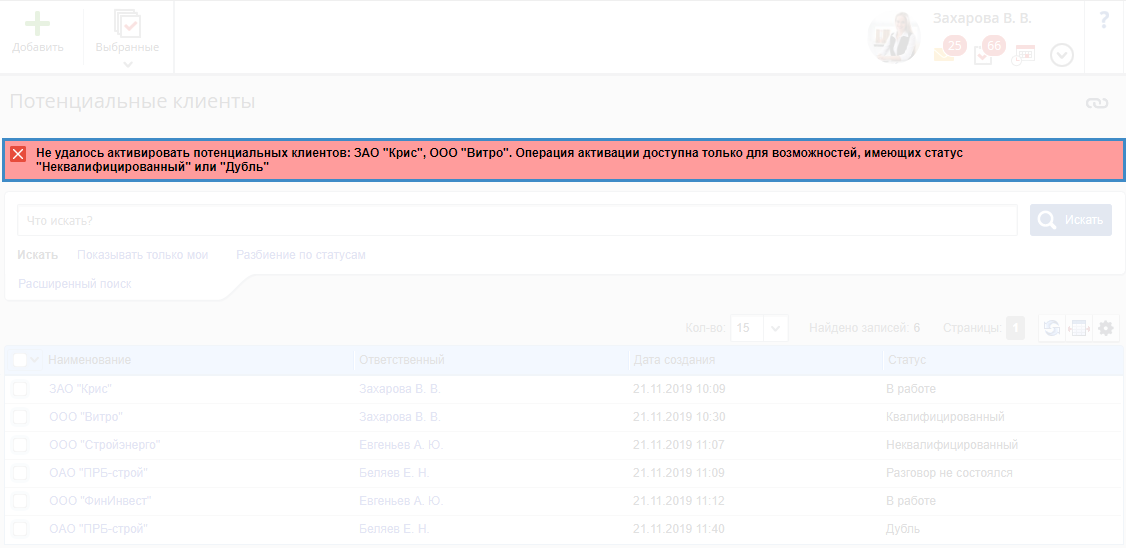Open list settings gear icon

point(1106,328)
